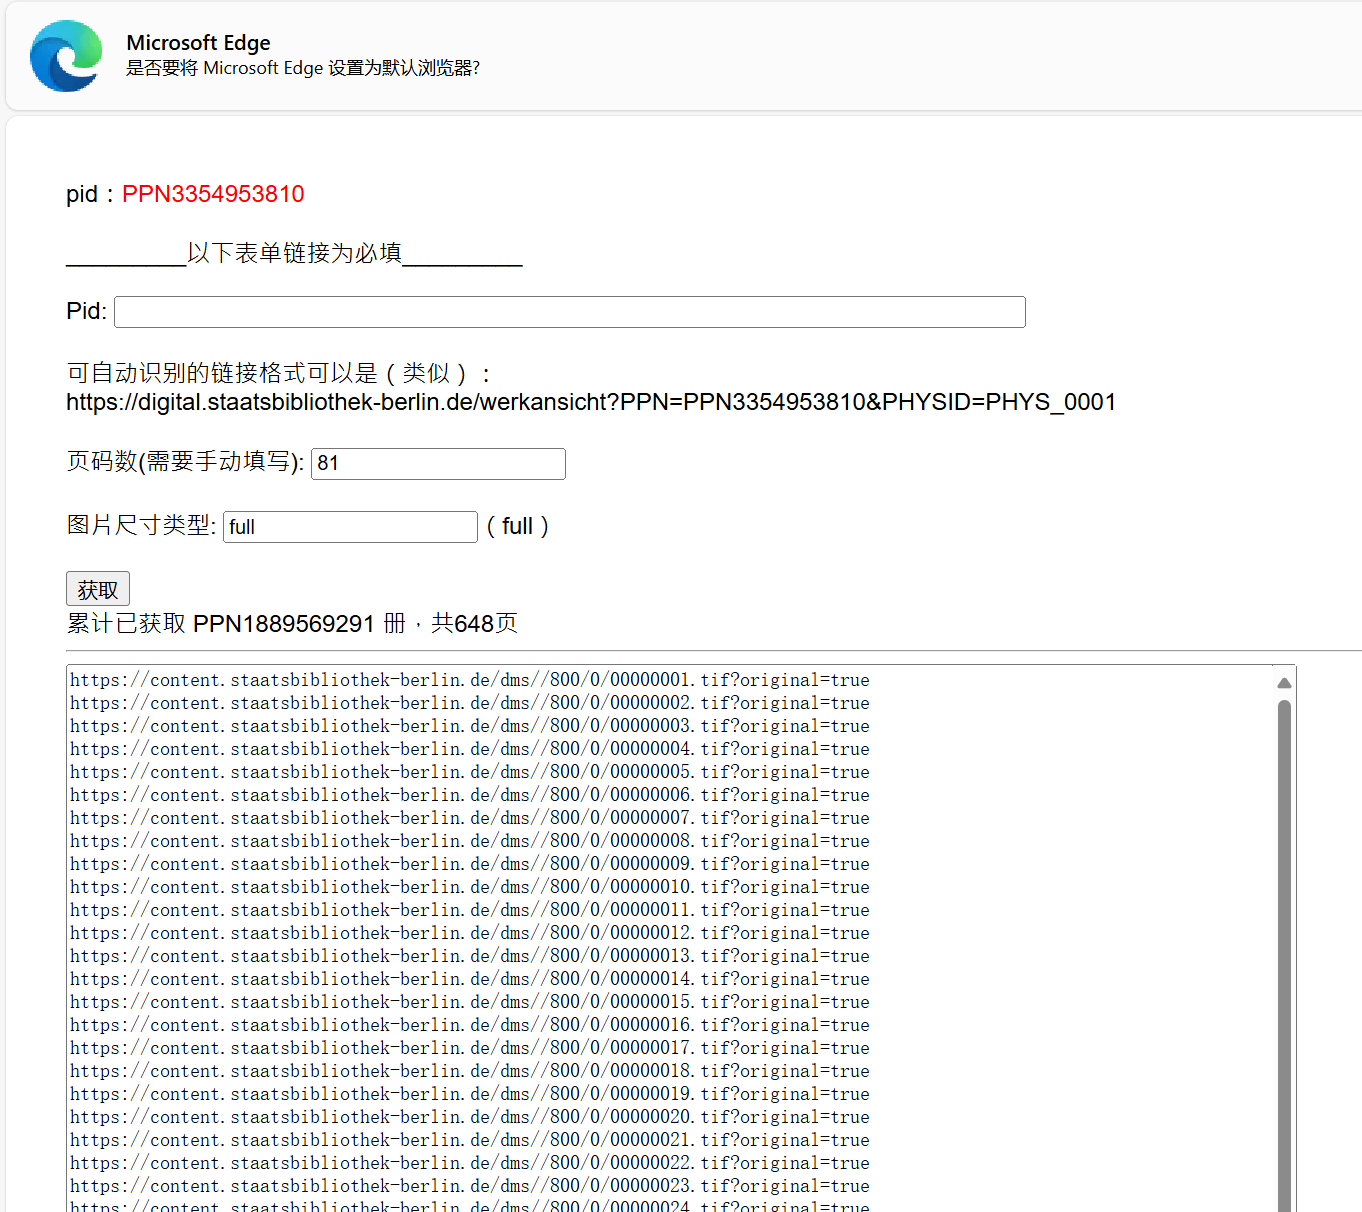Click the example staatsbibliothek werkansicht URL text

pyautogui.click(x=590, y=402)
